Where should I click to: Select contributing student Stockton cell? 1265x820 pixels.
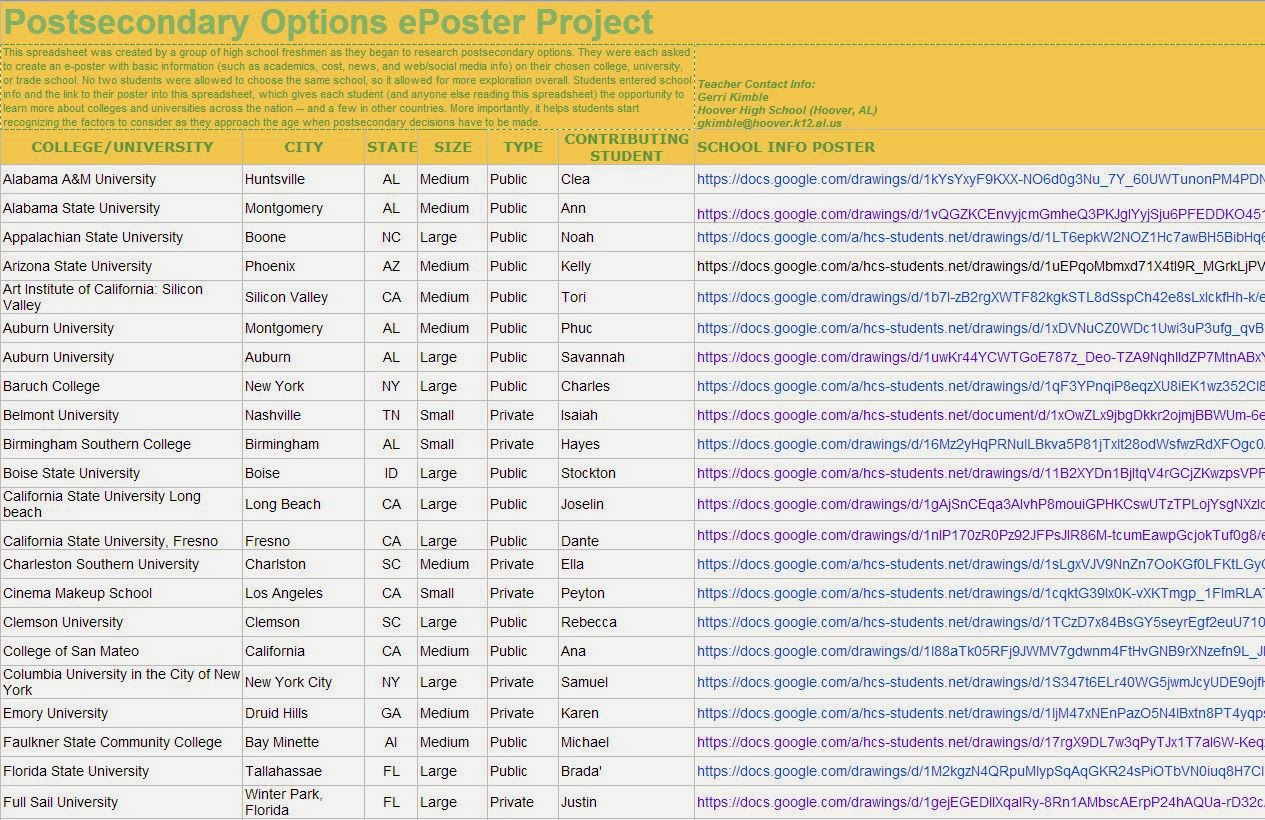click(626, 473)
